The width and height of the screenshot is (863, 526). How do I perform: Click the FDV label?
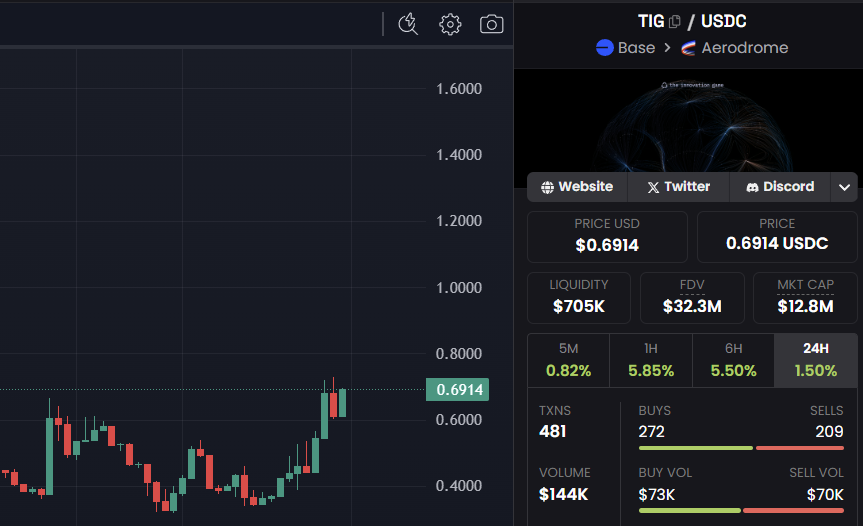pyautogui.click(x=692, y=285)
